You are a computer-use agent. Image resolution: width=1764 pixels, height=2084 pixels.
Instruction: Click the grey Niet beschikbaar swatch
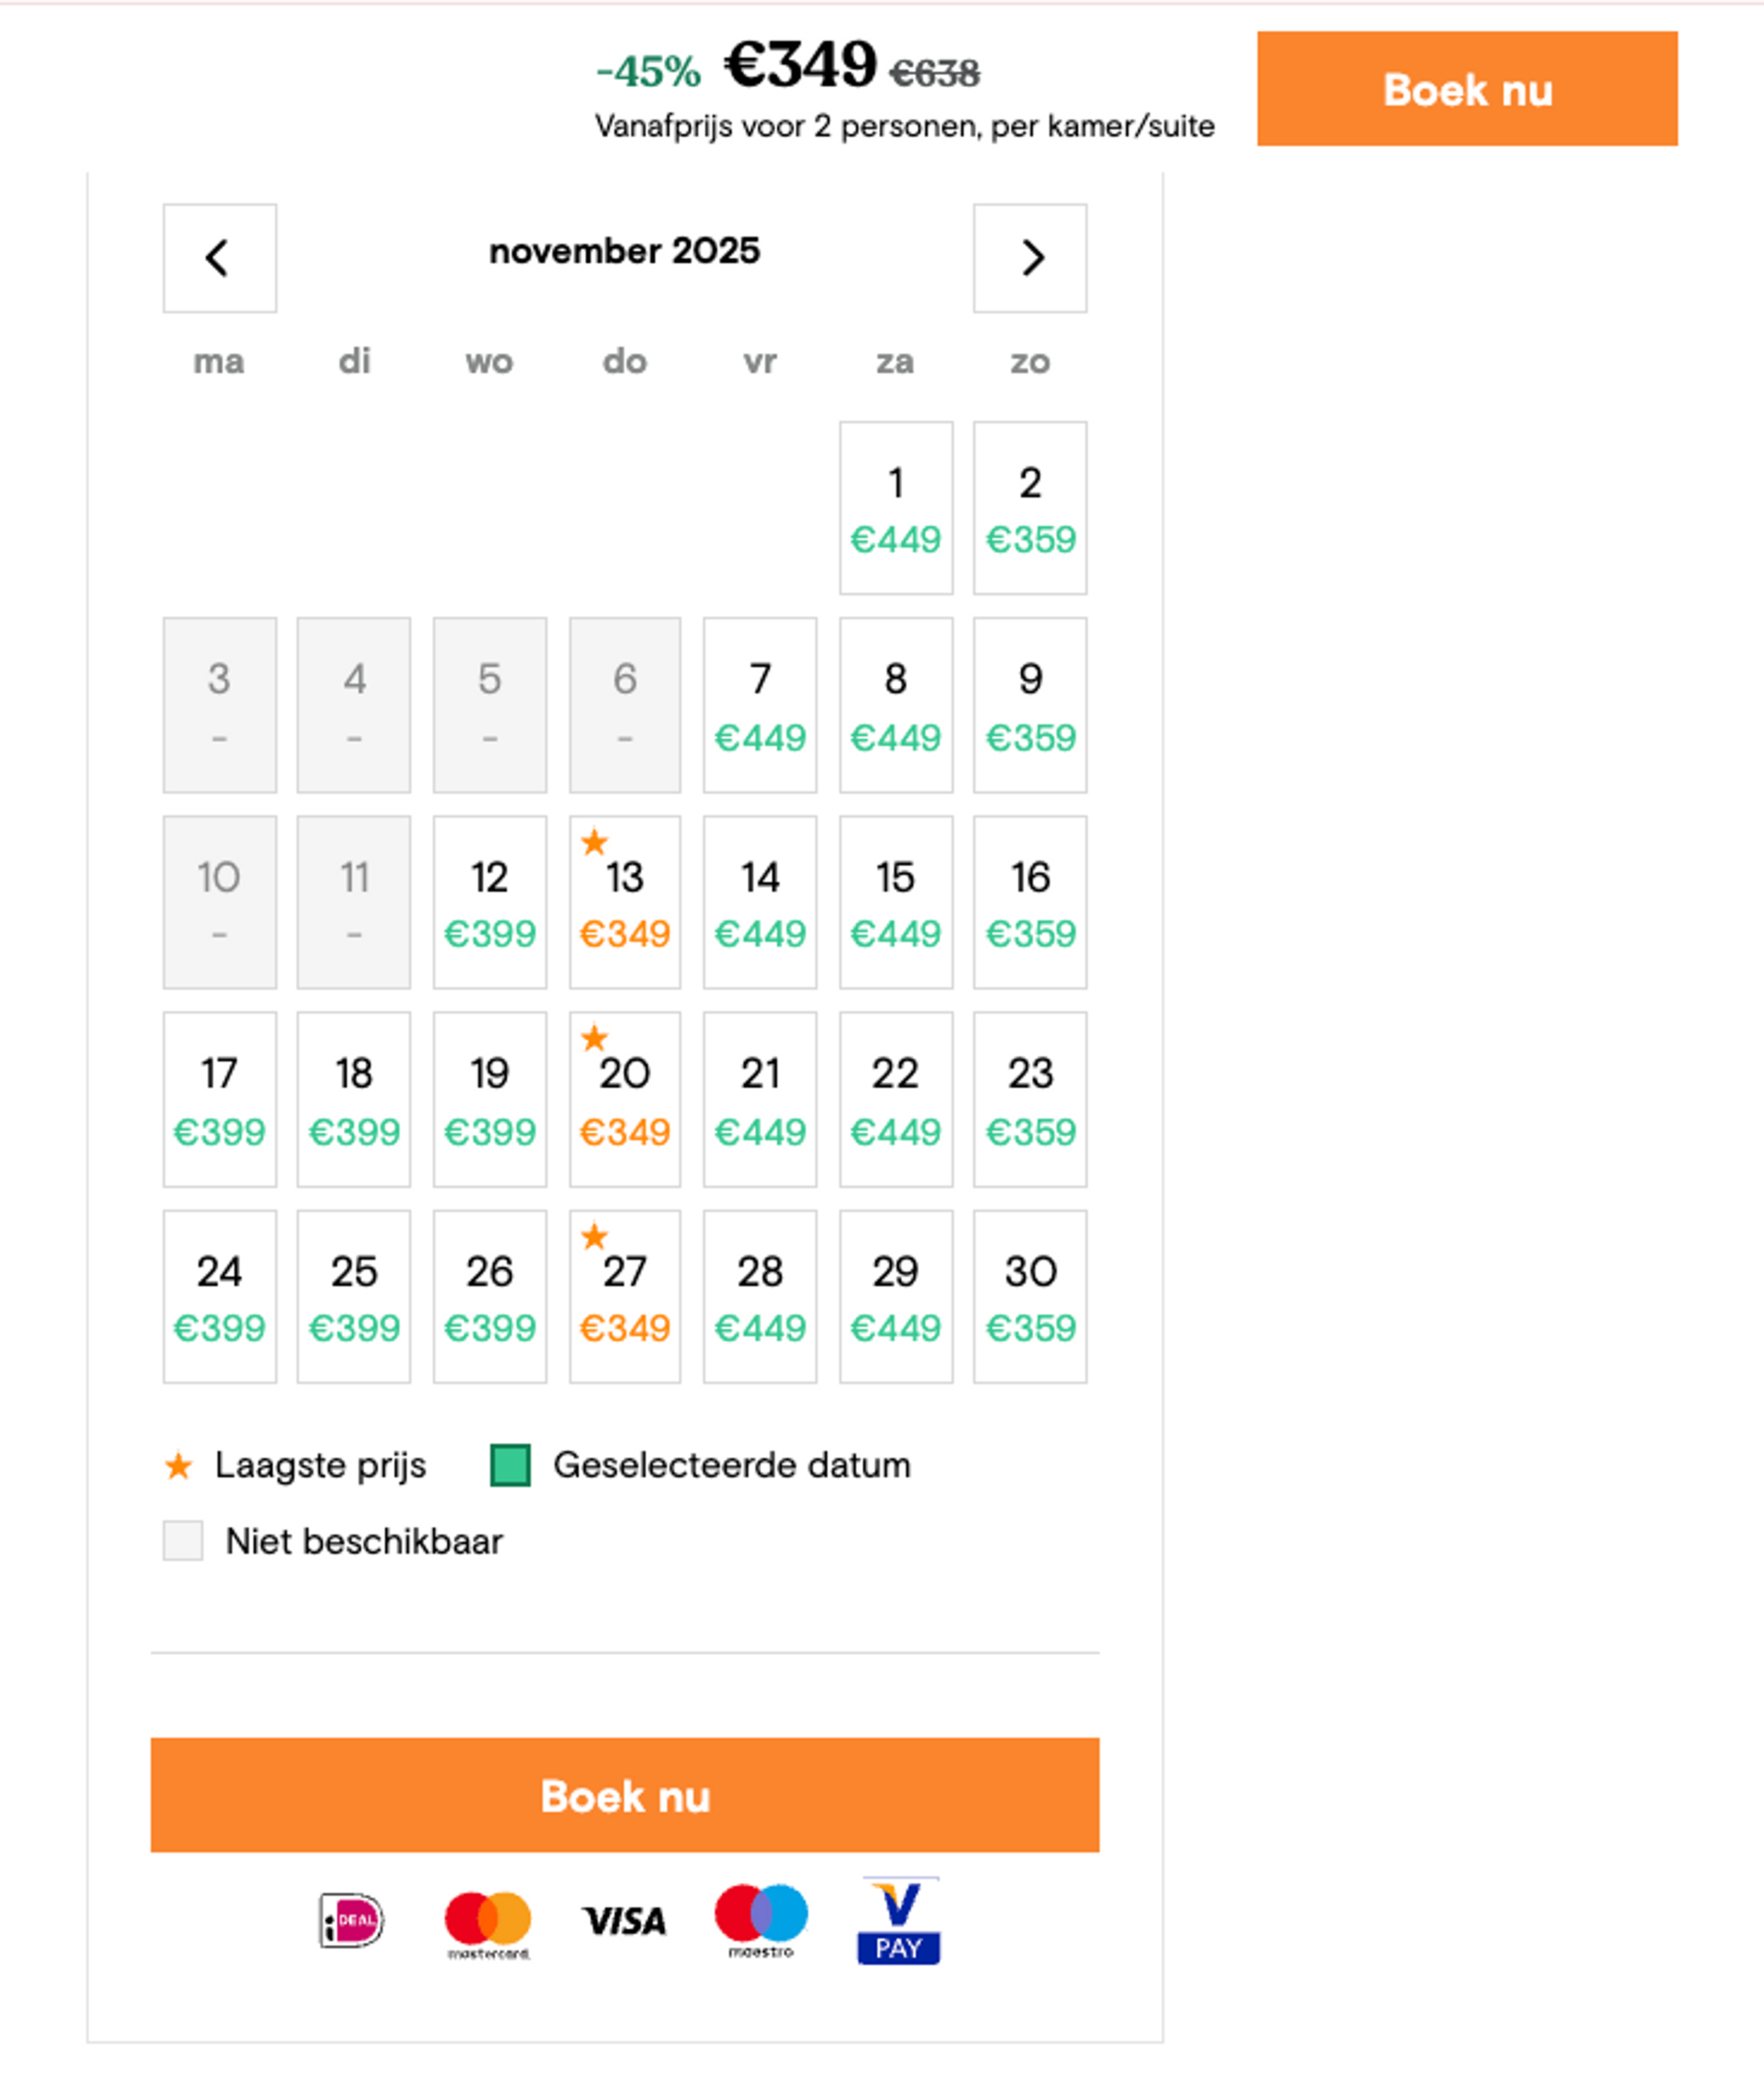[x=183, y=1541]
